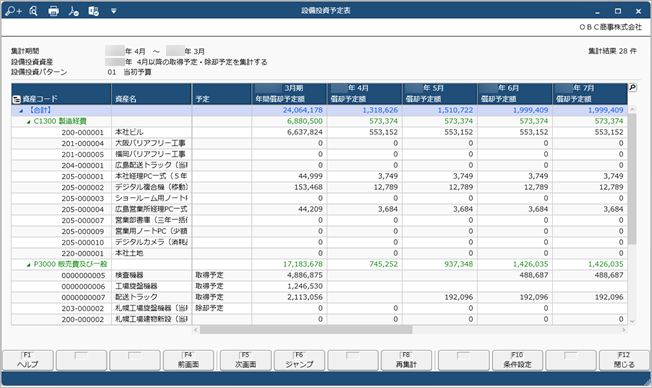Select asset 本社土地
This screenshot has width=652, height=388.
[x=129, y=253]
